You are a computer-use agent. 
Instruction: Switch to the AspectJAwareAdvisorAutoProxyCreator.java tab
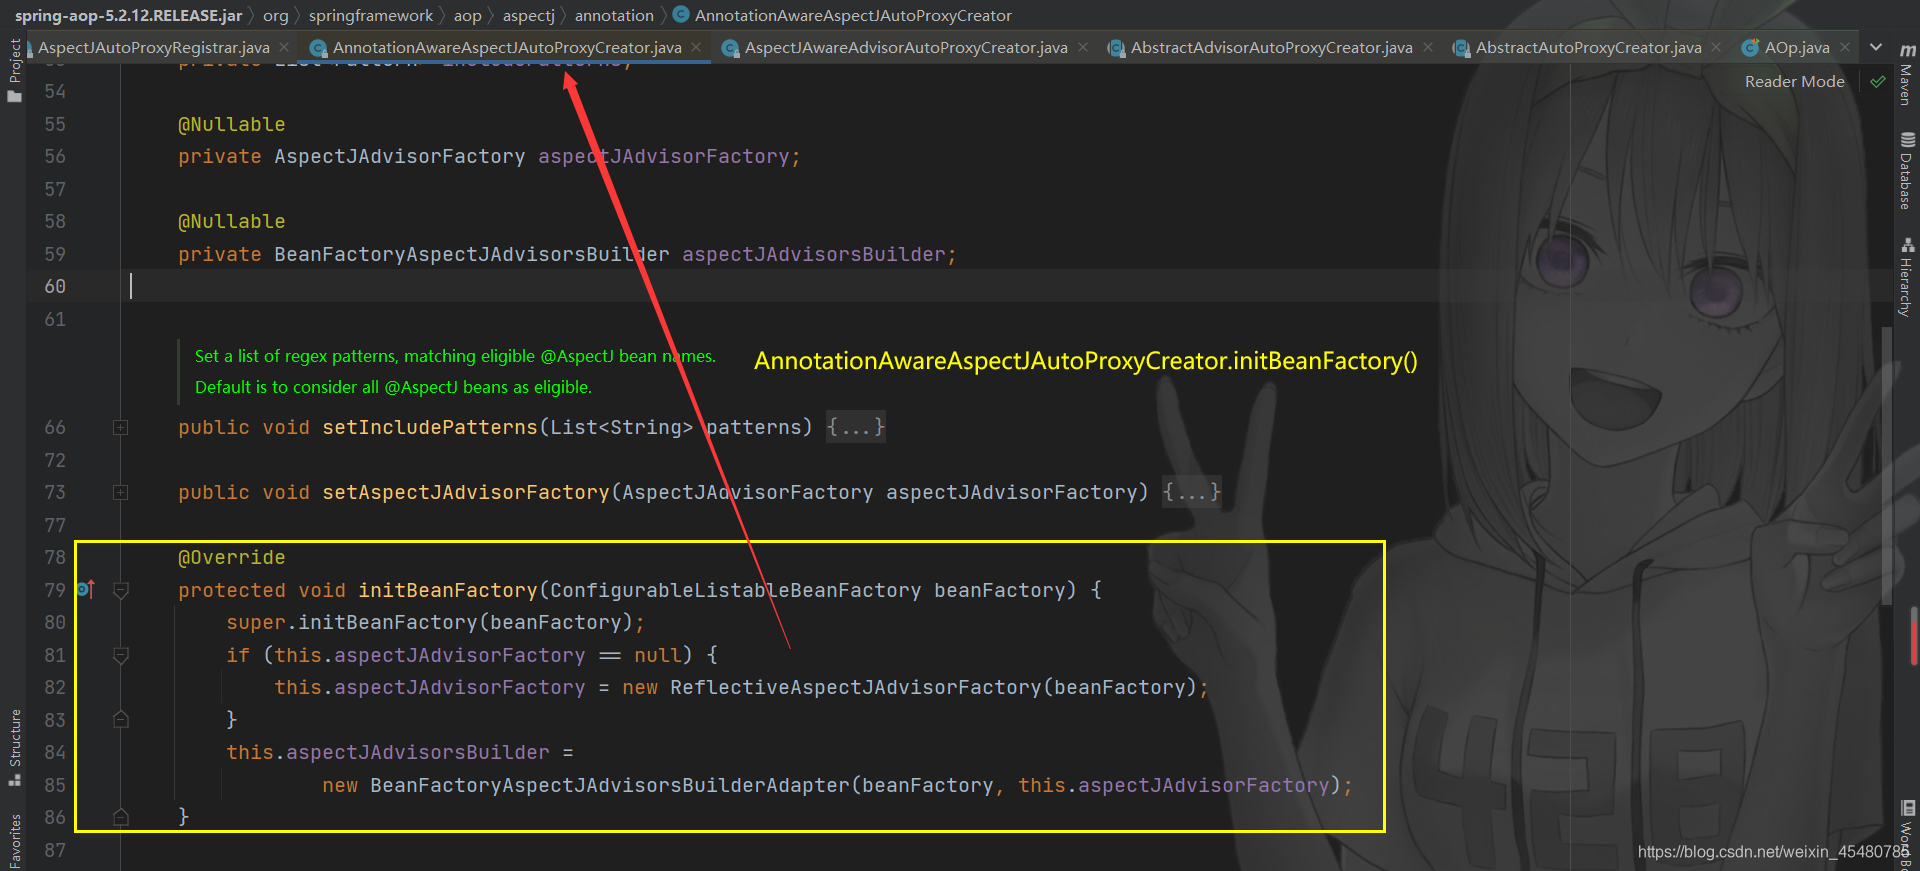906,47
